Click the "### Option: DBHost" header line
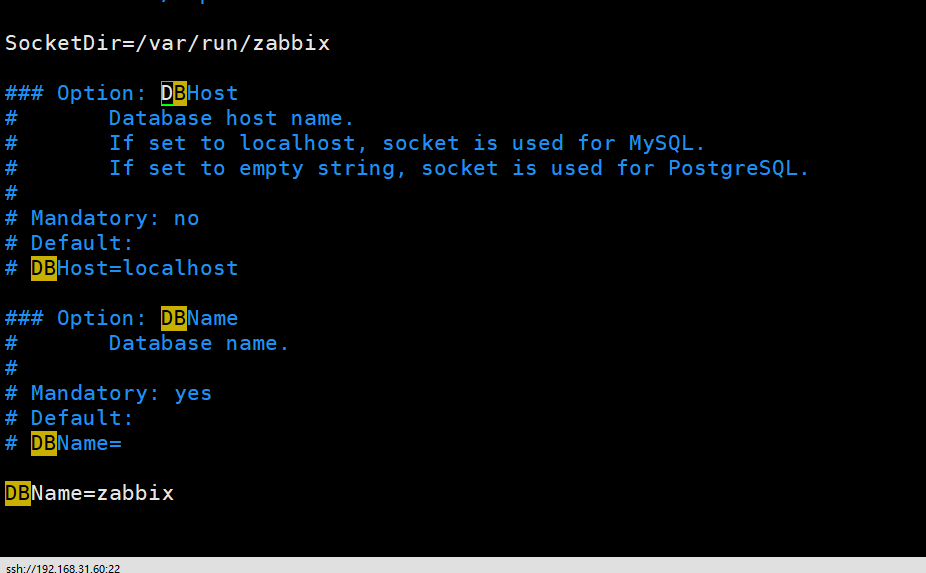The width and height of the screenshot is (926, 573). click(121, 93)
